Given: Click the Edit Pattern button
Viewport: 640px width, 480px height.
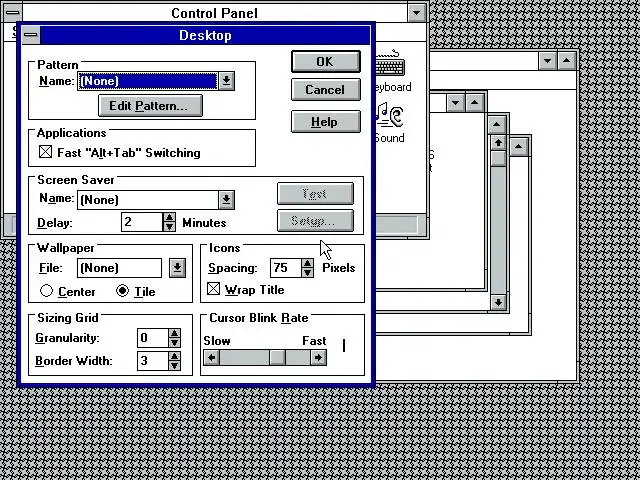Looking at the screenshot, I should [150, 106].
